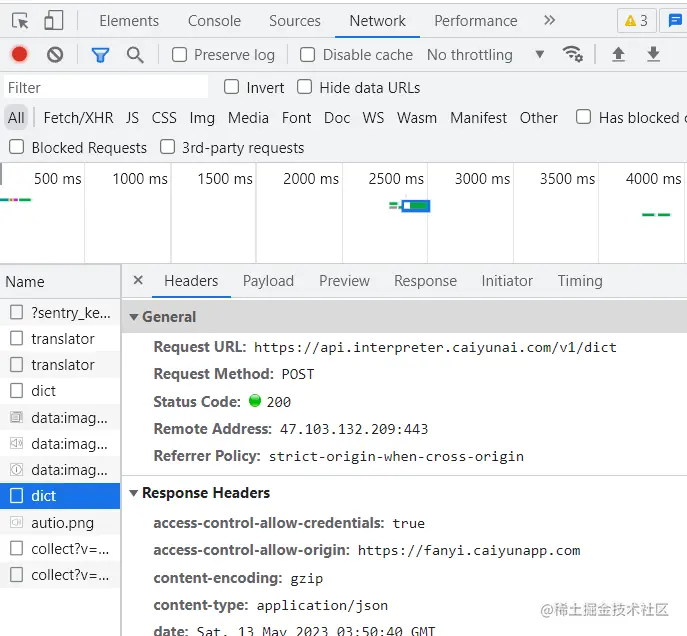The width and height of the screenshot is (687, 636).
Task: Open the Response tab
Action: (425, 281)
